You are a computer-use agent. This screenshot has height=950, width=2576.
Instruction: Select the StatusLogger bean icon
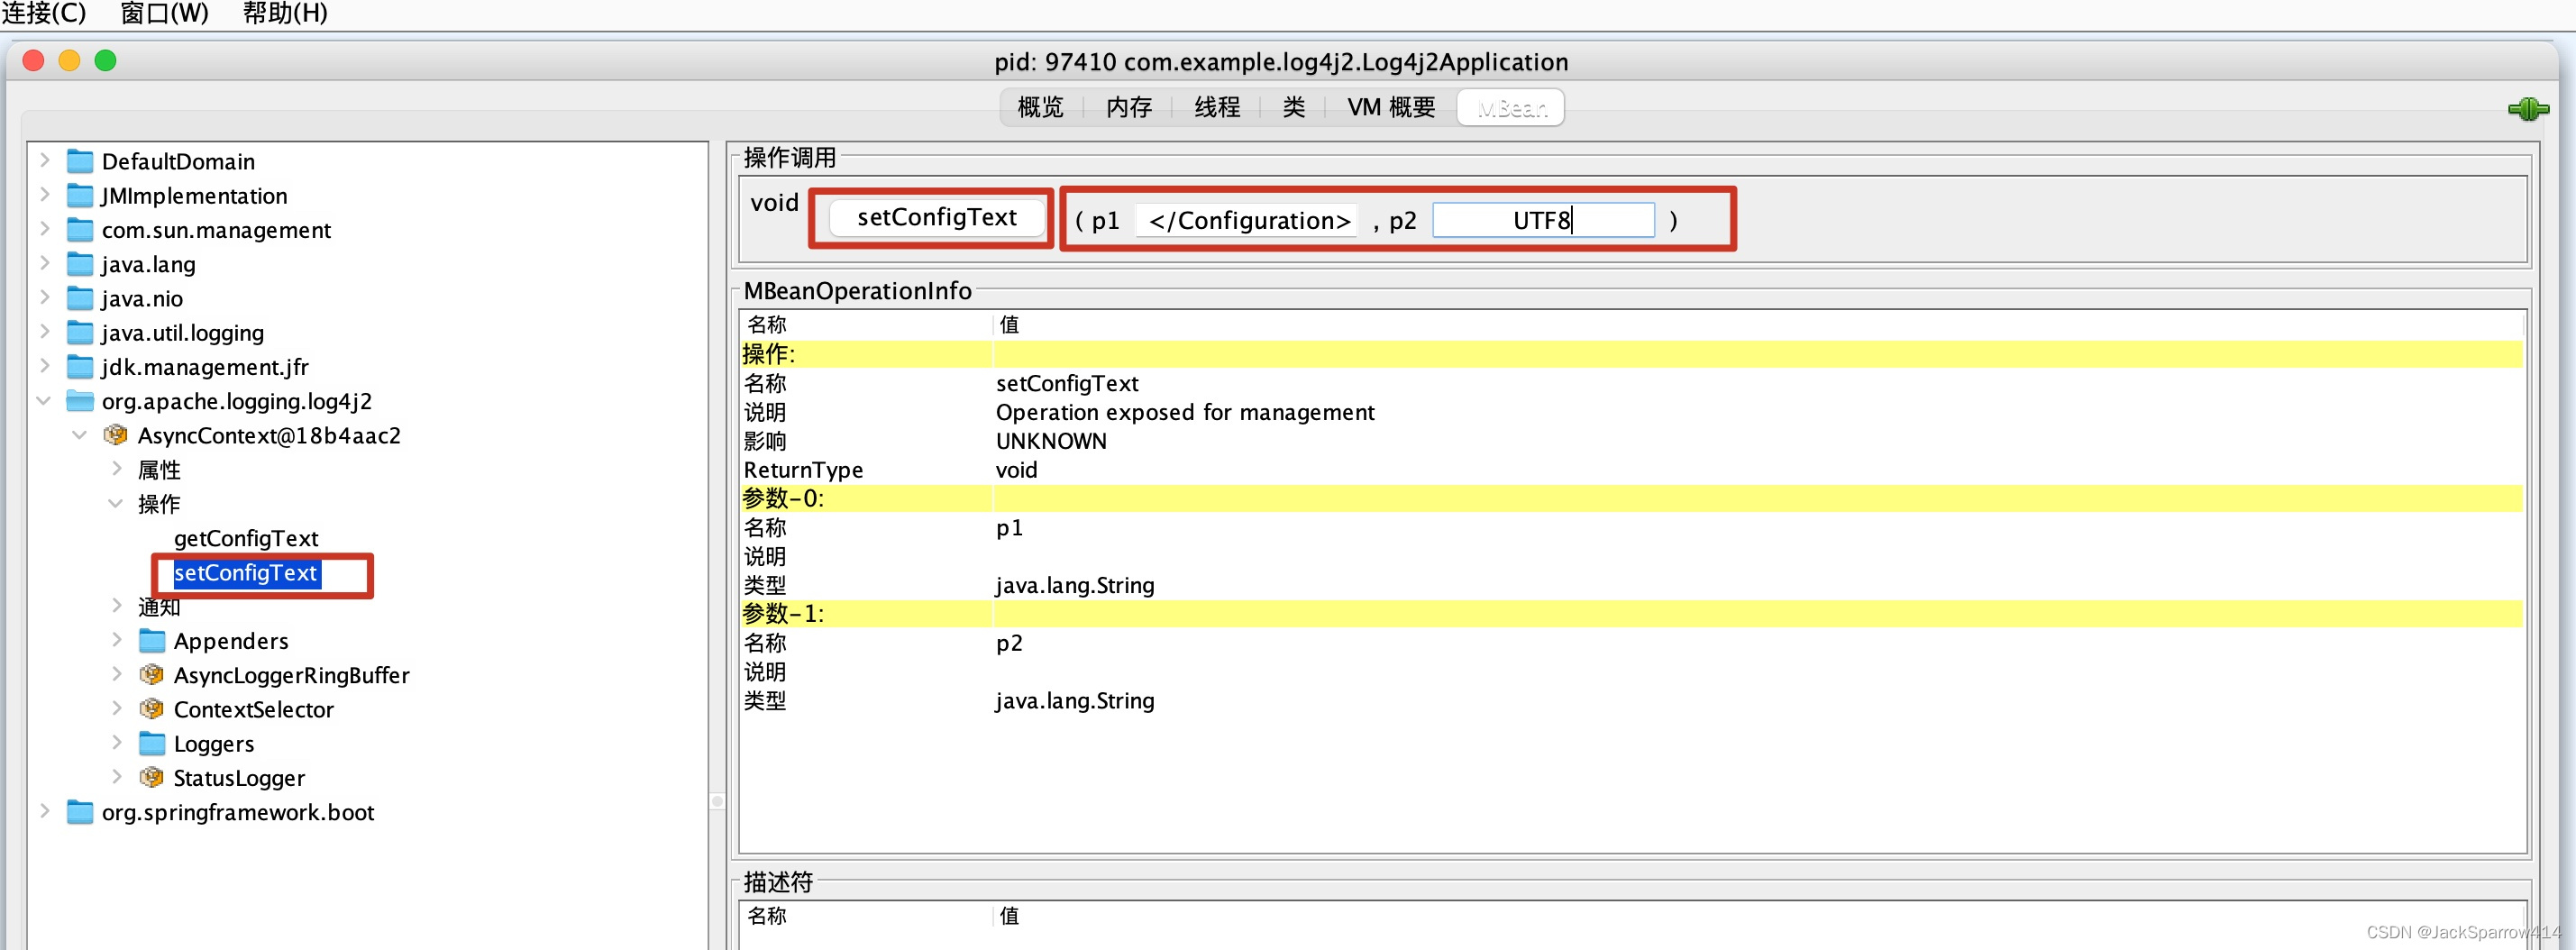point(151,777)
